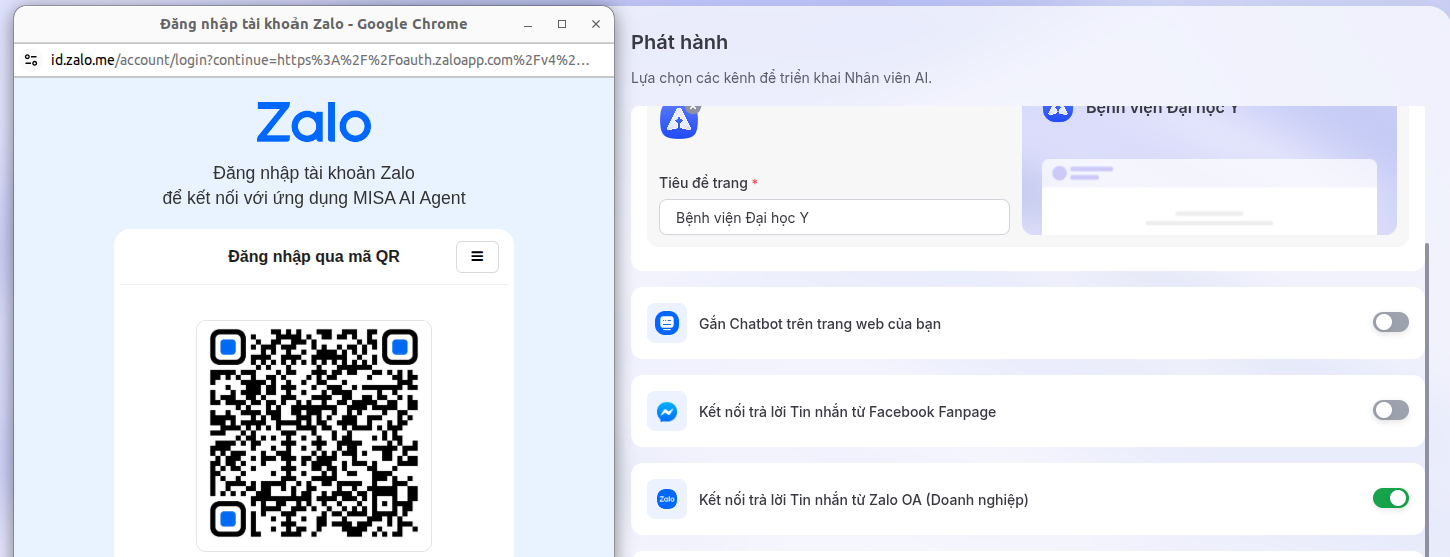The width and height of the screenshot is (1450, 557).
Task: Disable the Zalo OA messaging toggle
Action: [1390, 498]
